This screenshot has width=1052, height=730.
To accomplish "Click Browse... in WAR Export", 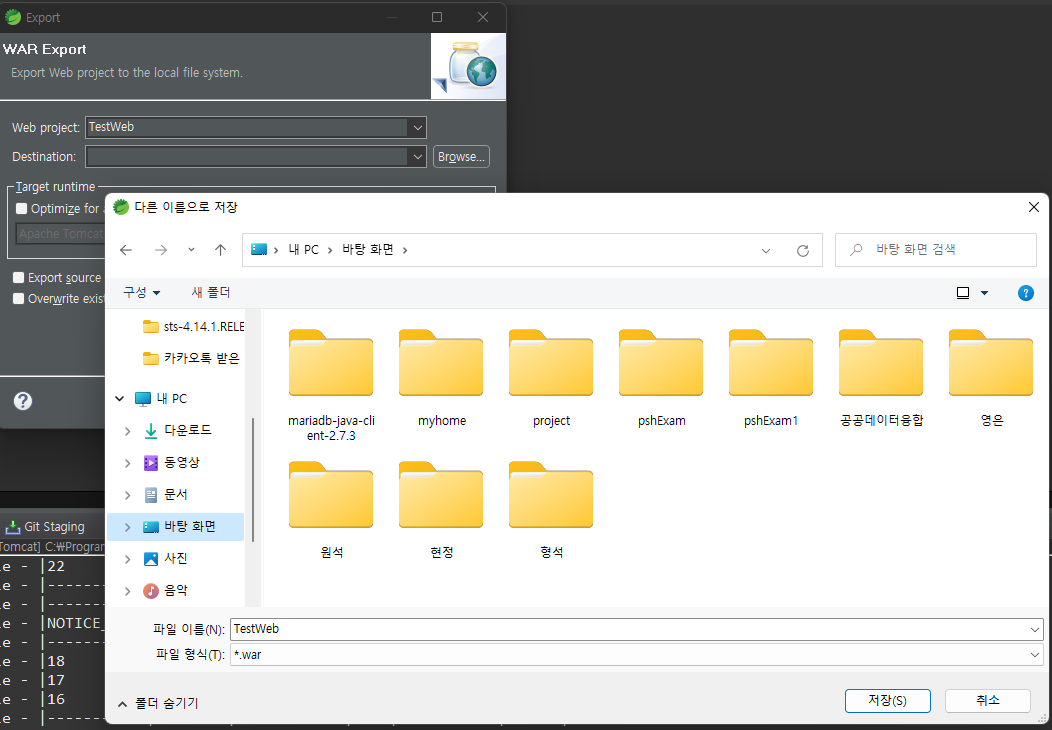I will 461,157.
